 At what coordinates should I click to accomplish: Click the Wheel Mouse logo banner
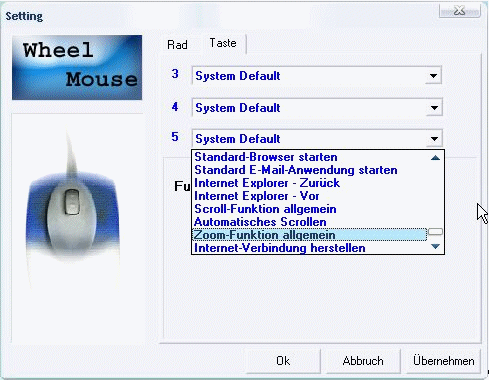[x=77, y=67]
